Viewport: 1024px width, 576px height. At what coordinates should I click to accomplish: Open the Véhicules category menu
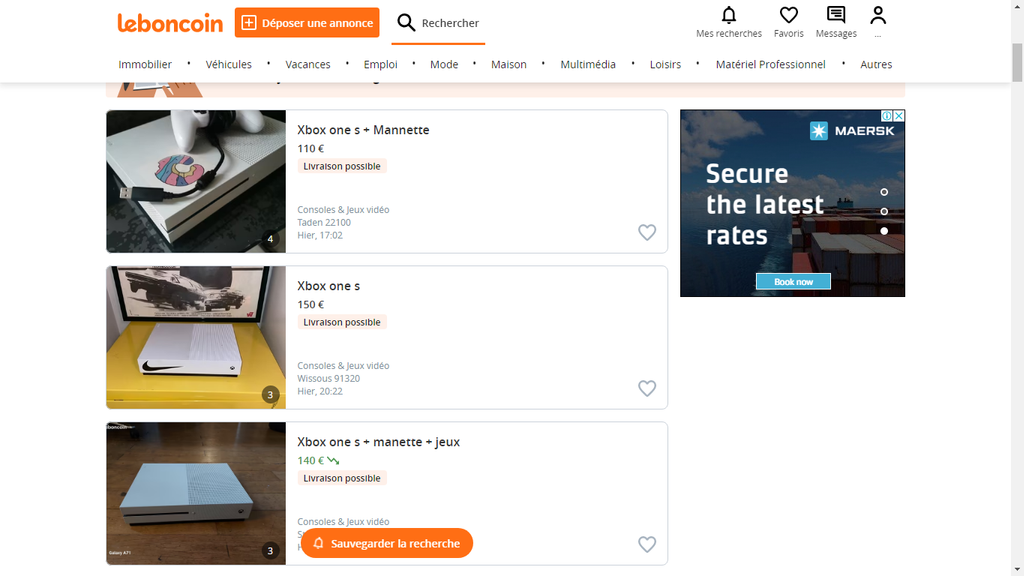(229, 64)
